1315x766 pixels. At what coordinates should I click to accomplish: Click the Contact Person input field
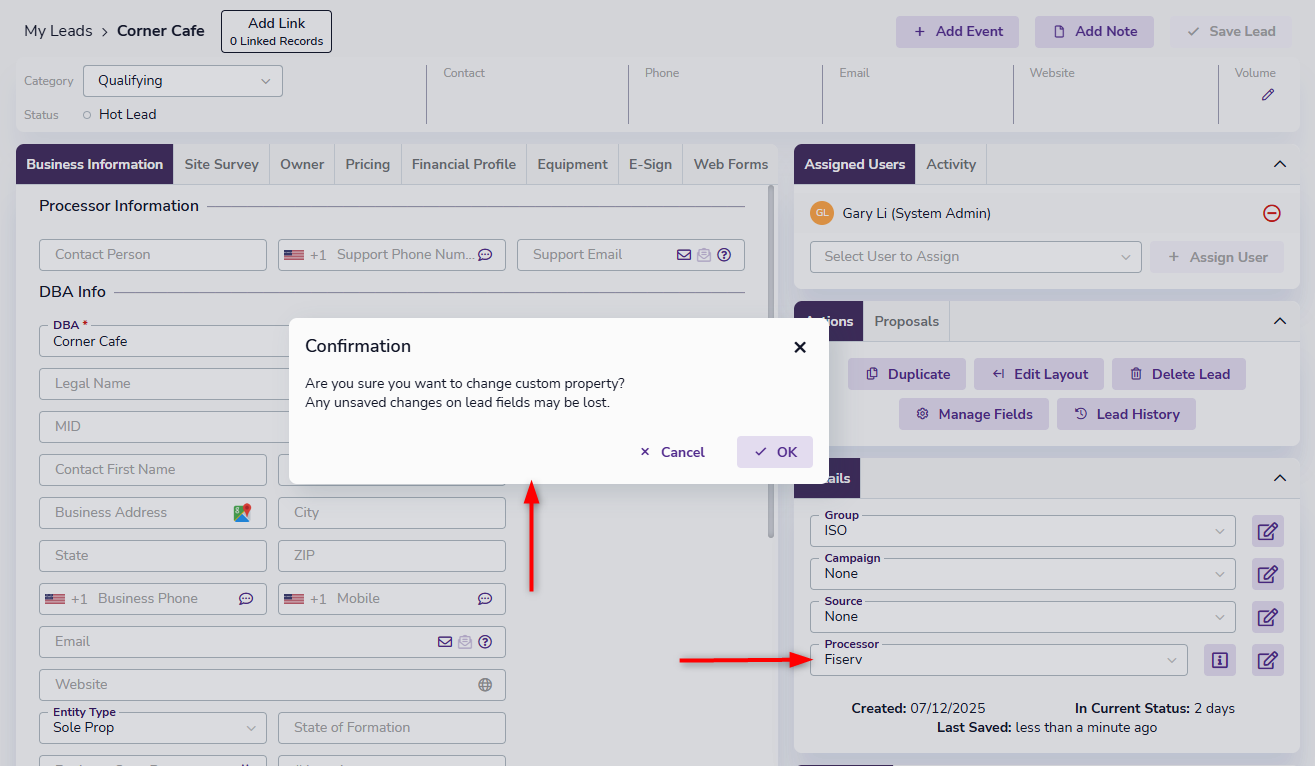coord(153,255)
